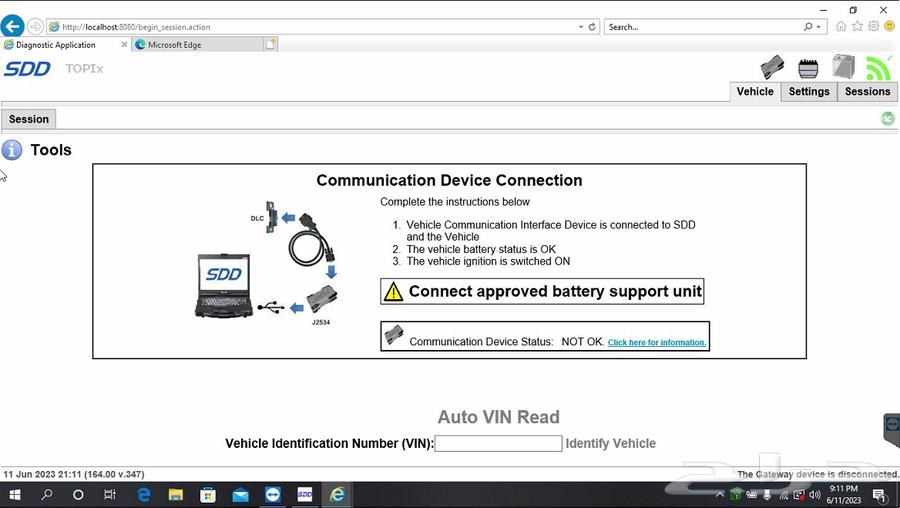The image size is (900, 508).
Task: Click the communication device icon in SDD header
Action: [x=772, y=67]
